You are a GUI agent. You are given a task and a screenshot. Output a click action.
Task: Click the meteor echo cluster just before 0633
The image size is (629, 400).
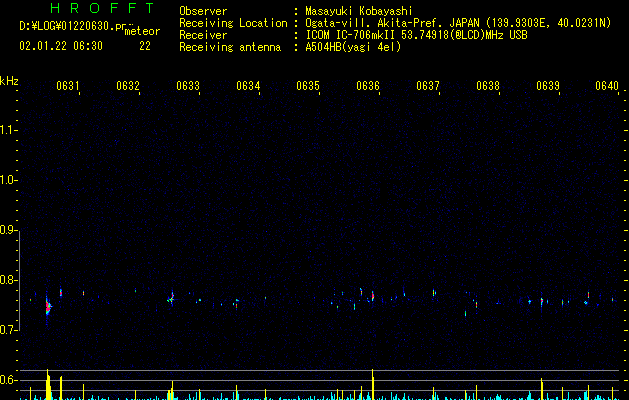(171, 298)
